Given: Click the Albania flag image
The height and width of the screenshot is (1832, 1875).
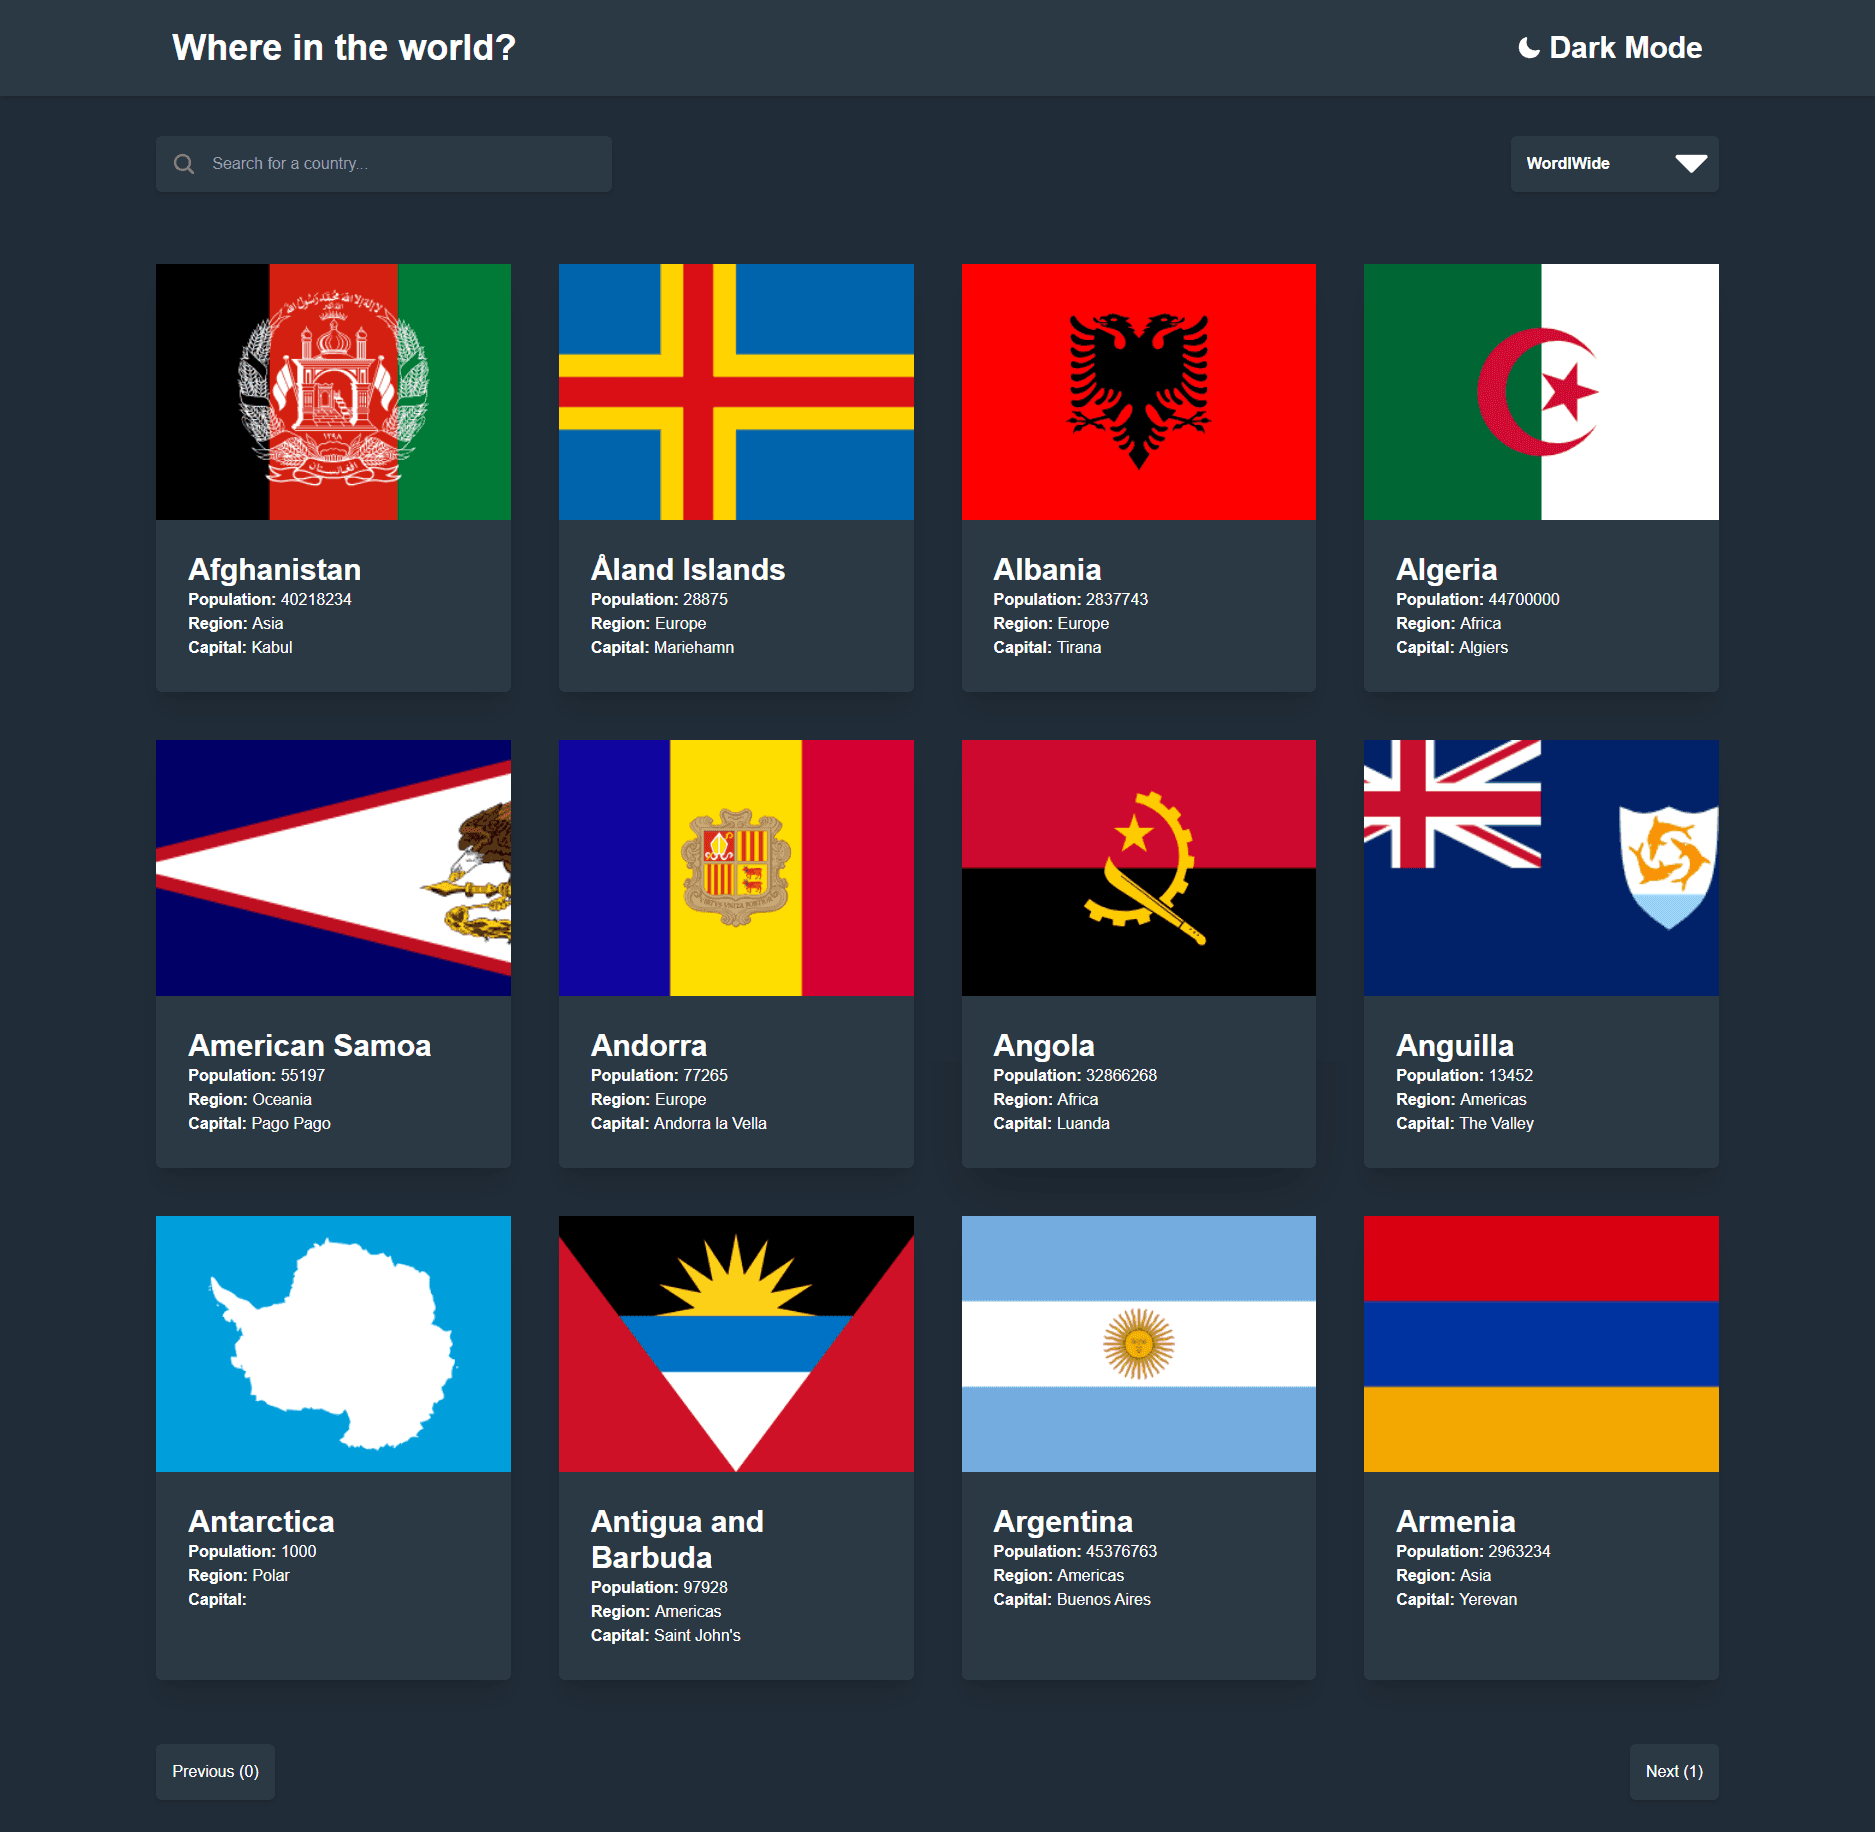Looking at the screenshot, I should tap(1138, 391).
